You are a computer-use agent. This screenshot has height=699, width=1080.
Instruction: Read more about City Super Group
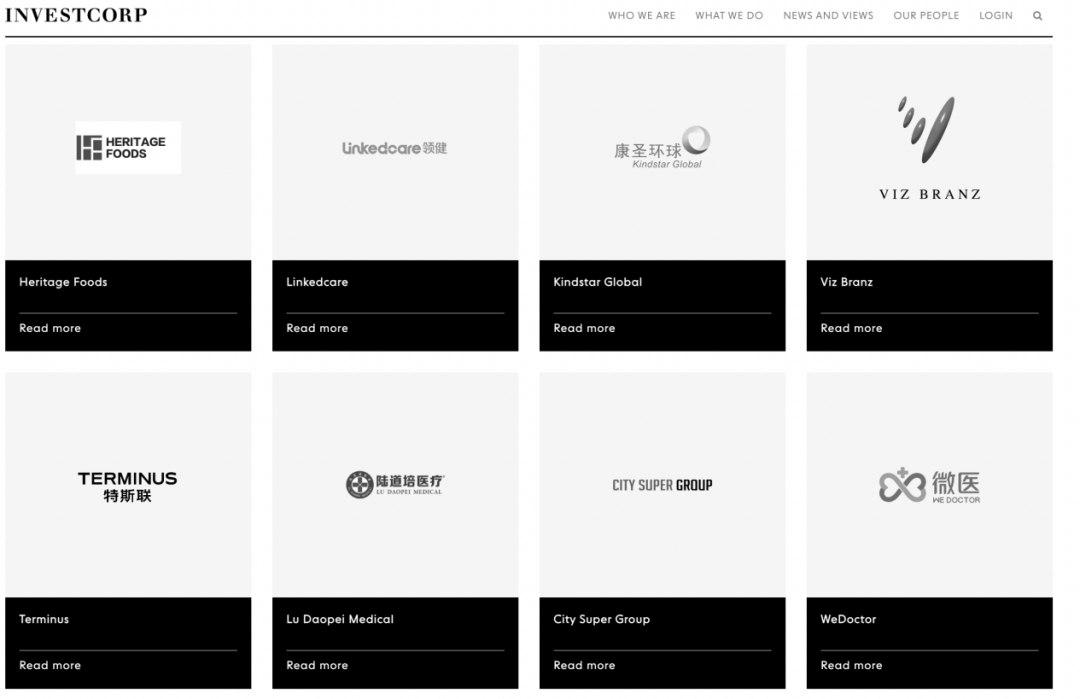click(x=584, y=665)
